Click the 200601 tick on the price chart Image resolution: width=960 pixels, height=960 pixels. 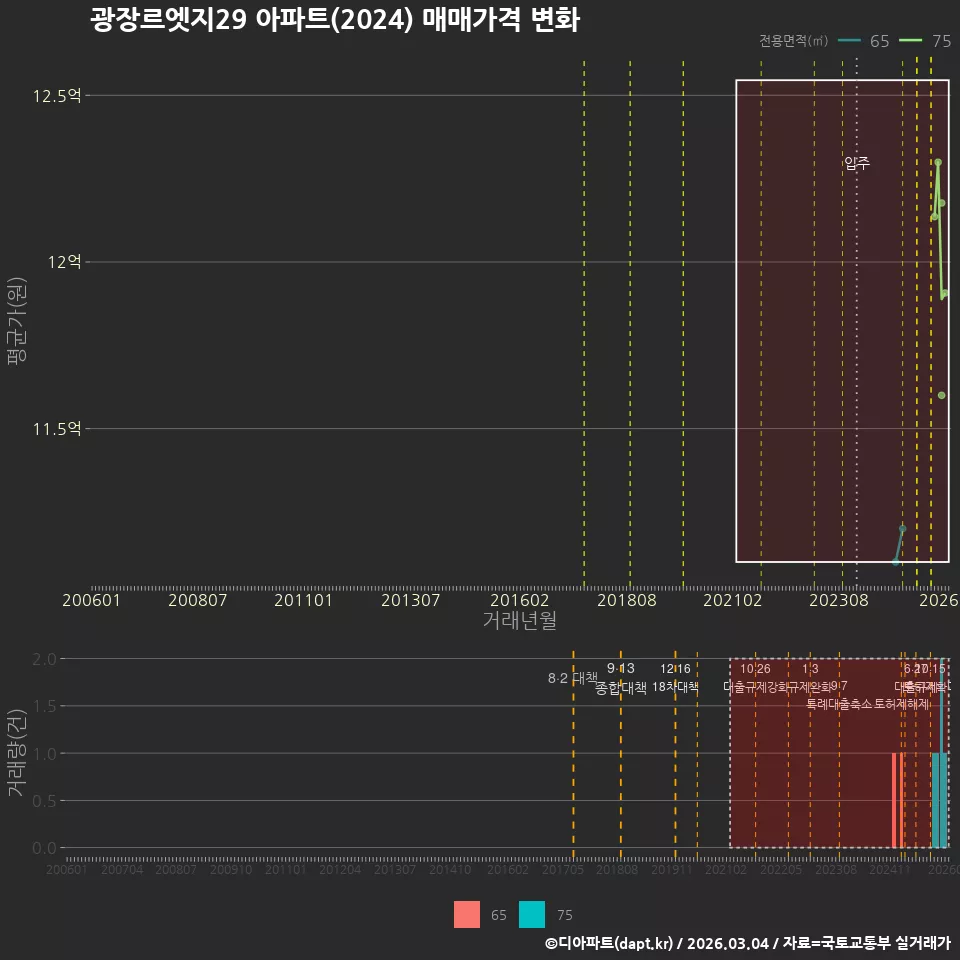click(91, 600)
